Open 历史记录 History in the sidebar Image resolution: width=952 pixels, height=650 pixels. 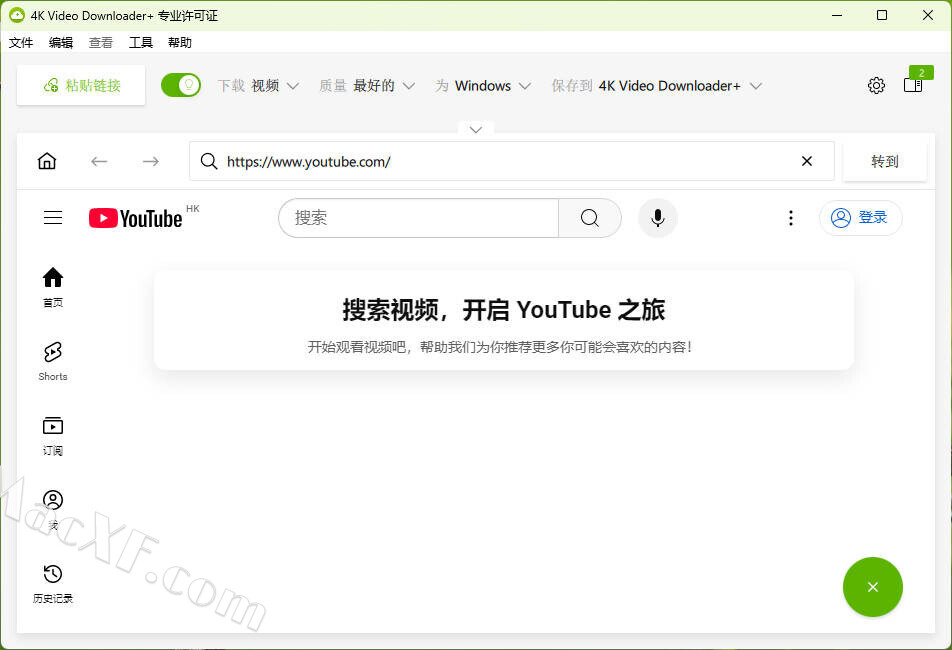[x=53, y=583]
